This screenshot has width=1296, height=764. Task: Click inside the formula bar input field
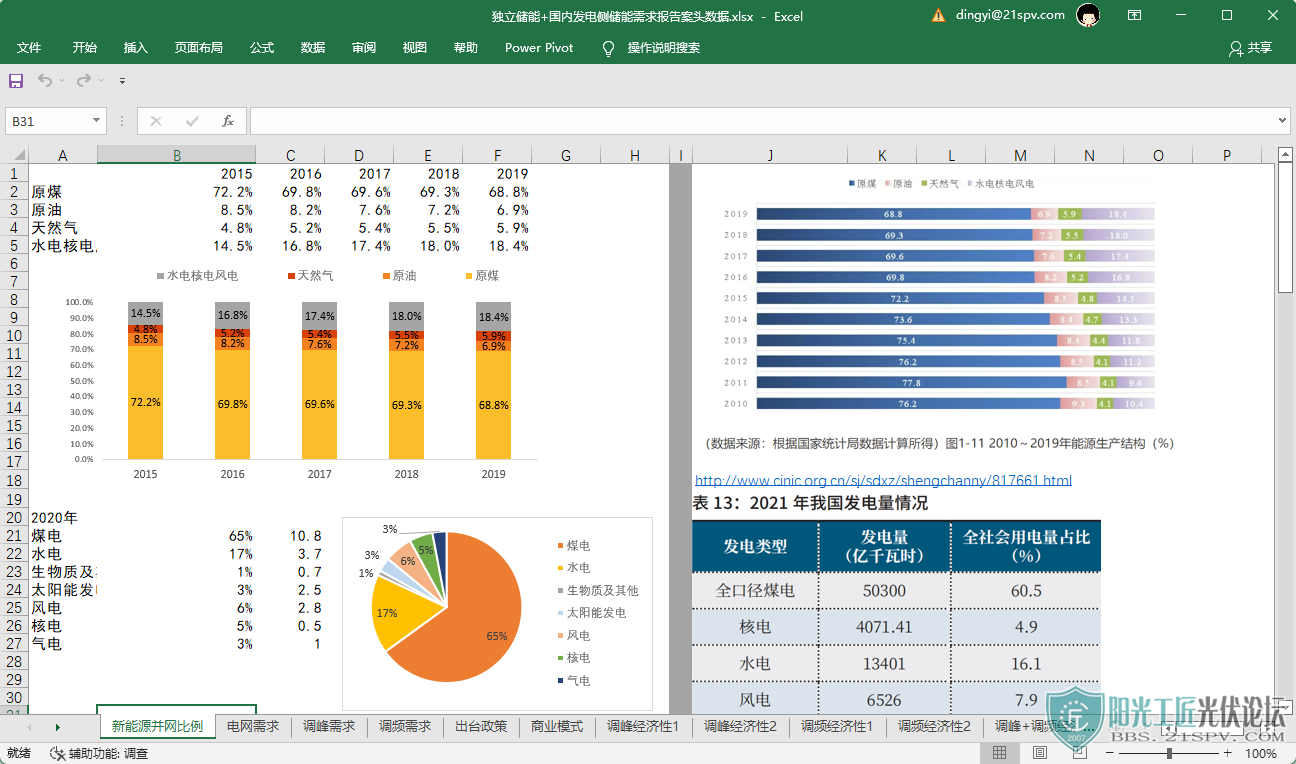[762, 121]
